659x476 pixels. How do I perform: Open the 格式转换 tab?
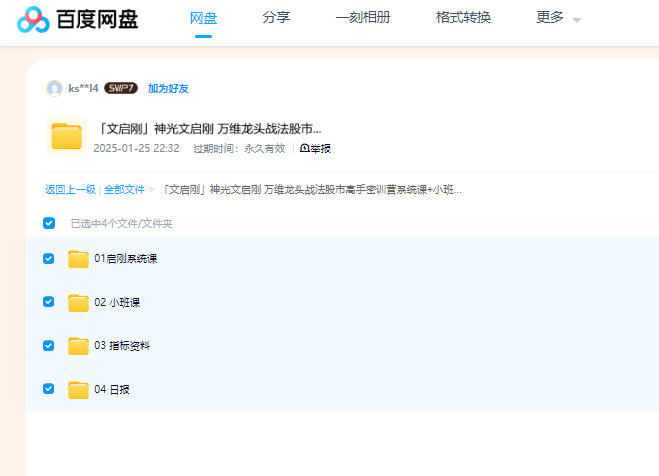click(x=463, y=17)
